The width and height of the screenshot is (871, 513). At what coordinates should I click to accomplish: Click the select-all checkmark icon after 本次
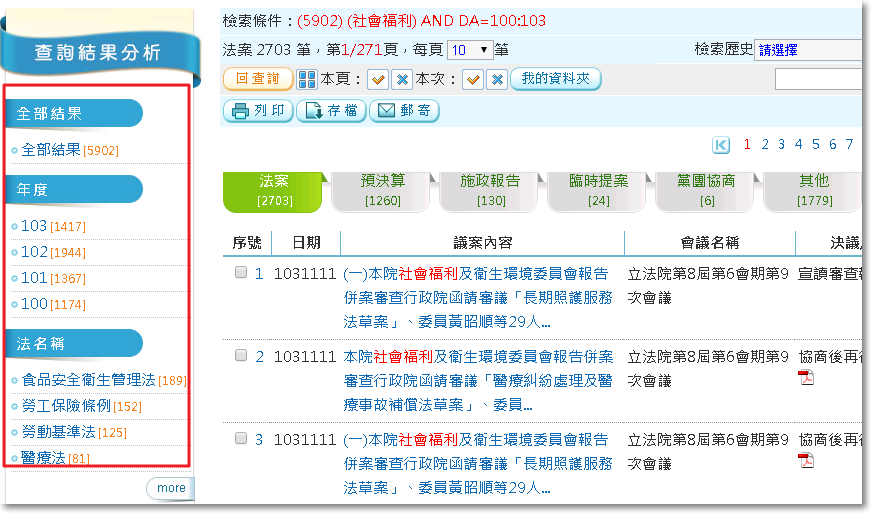tap(473, 80)
